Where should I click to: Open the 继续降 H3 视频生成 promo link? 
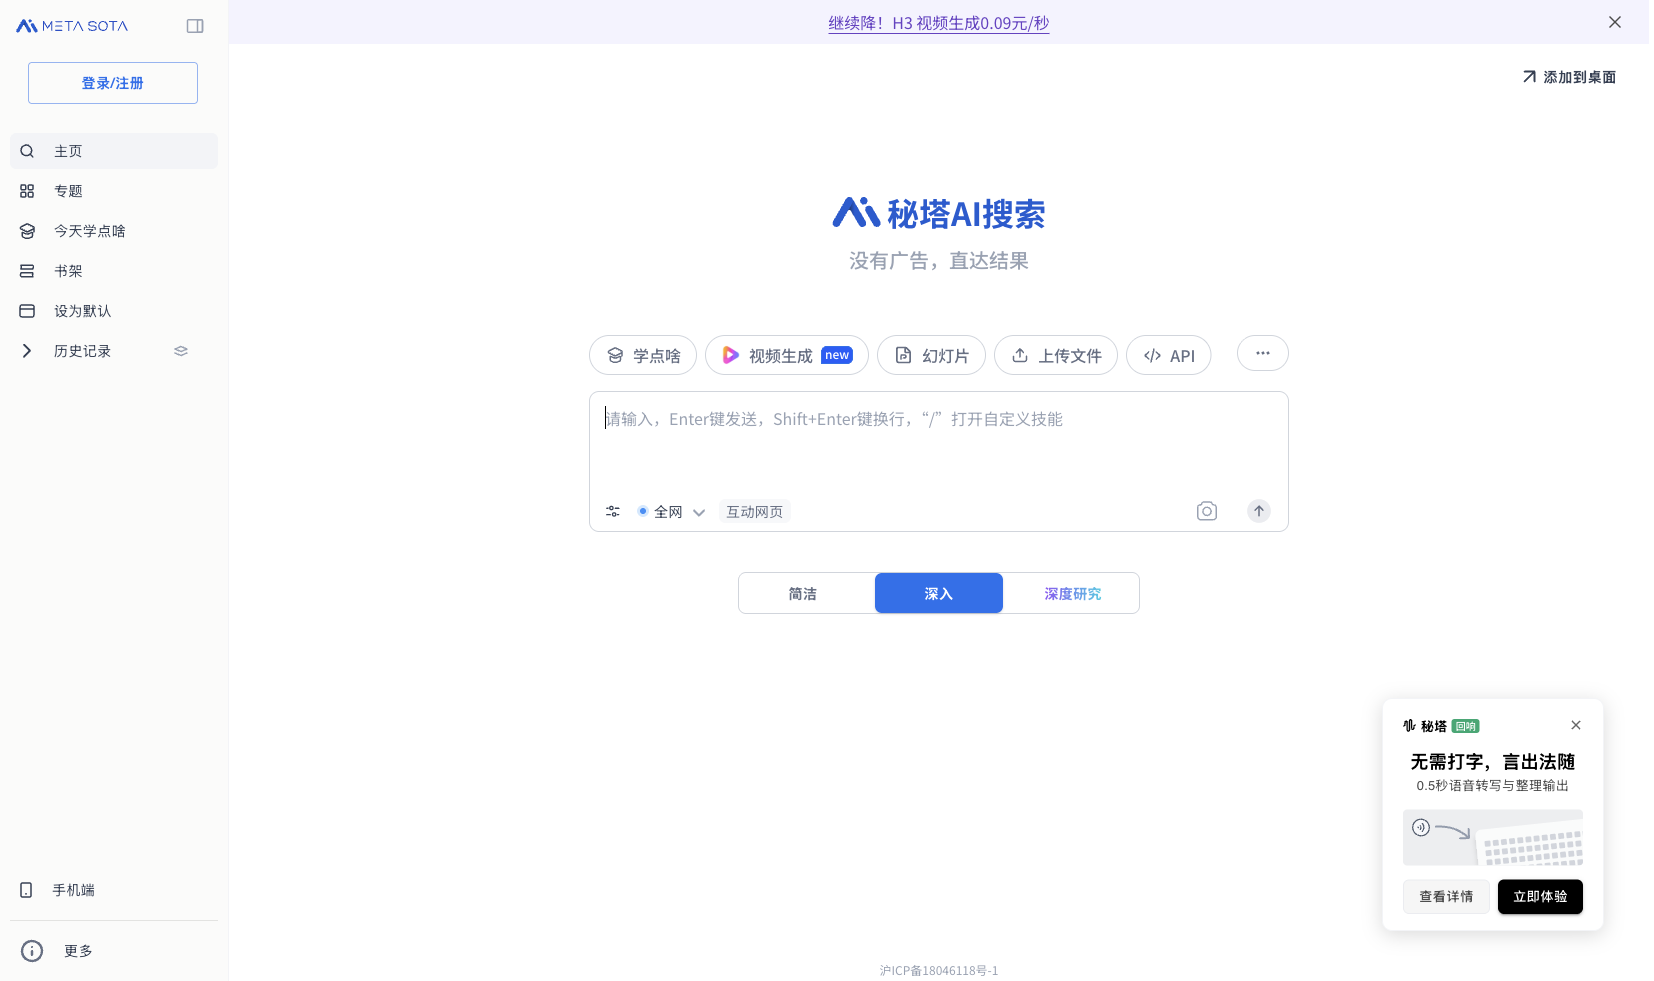click(938, 23)
